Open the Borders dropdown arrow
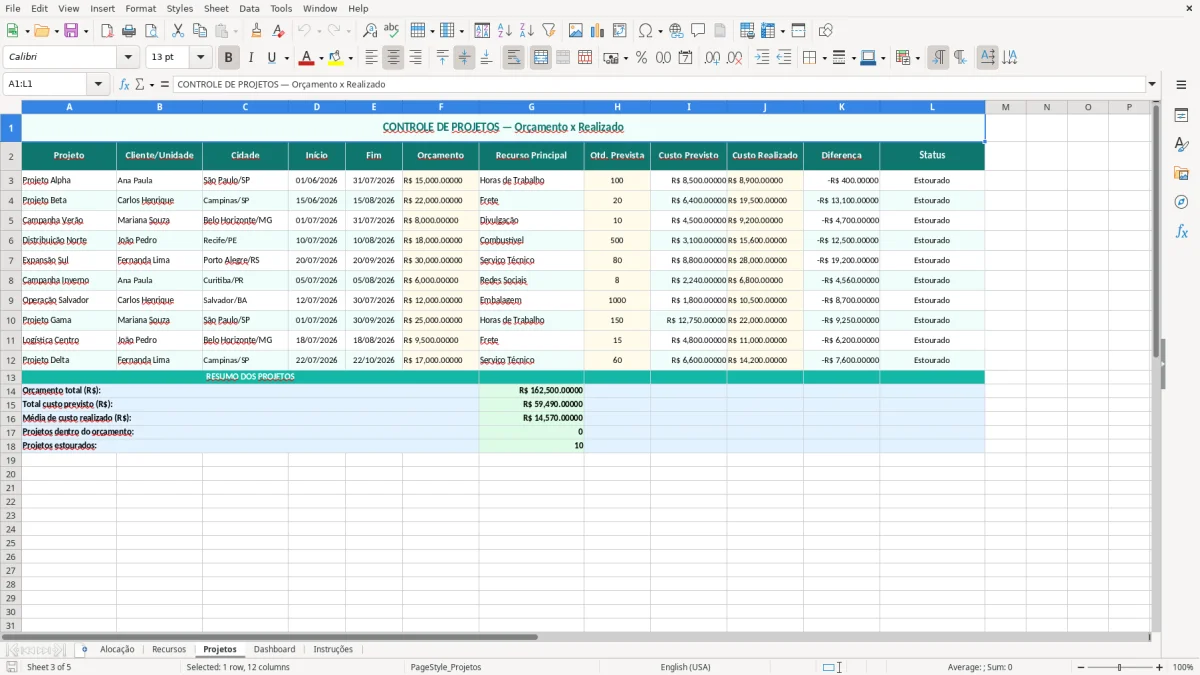Screen dimensions: 1200x675 coord(826,58)
